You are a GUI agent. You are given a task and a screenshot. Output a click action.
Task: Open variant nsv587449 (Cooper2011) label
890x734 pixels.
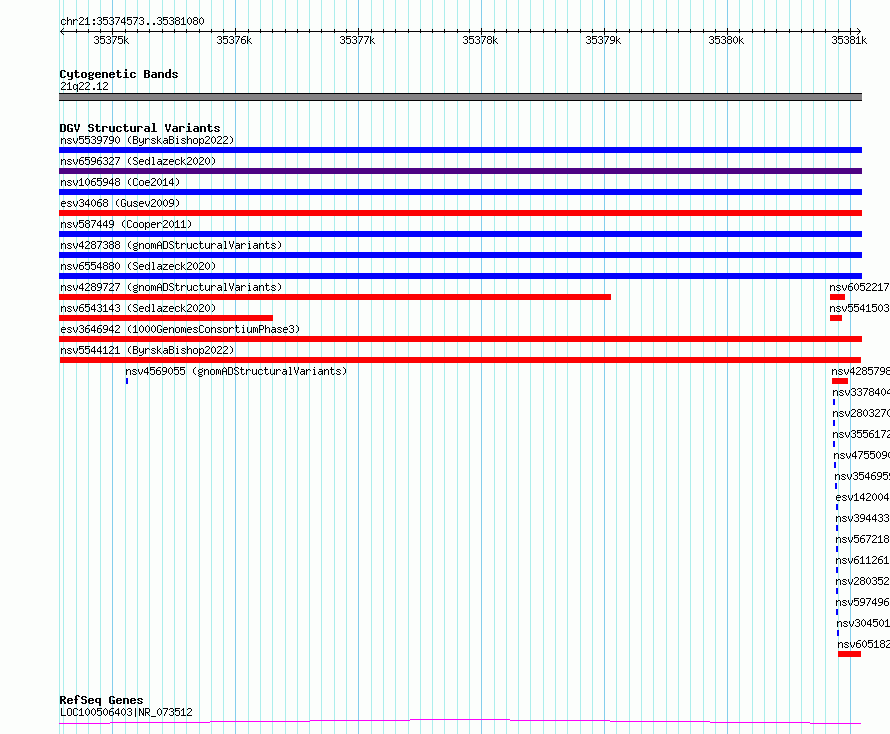(x=126, y=224)
